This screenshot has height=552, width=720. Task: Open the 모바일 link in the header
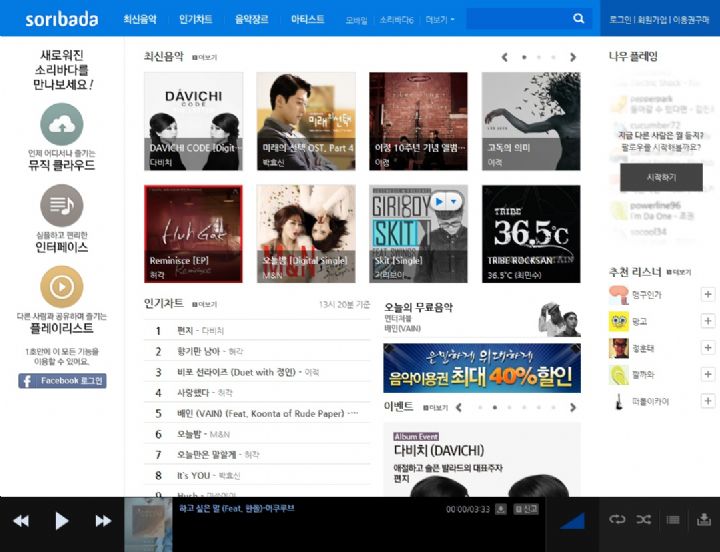click(x=356, y=20)
